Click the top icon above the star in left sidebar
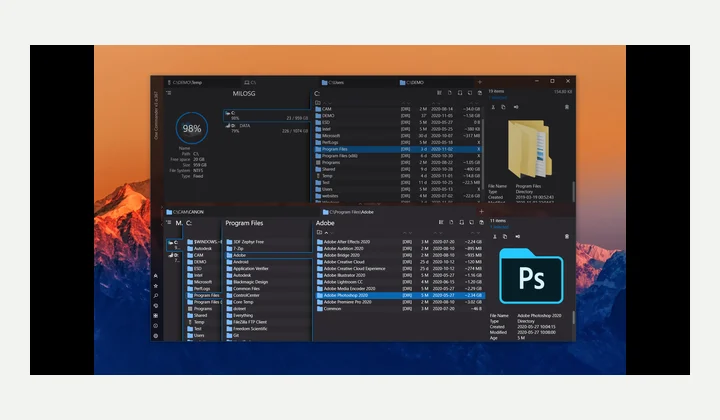Image resolution: width=720 pixels, height=420 pixels. (156, 275)
